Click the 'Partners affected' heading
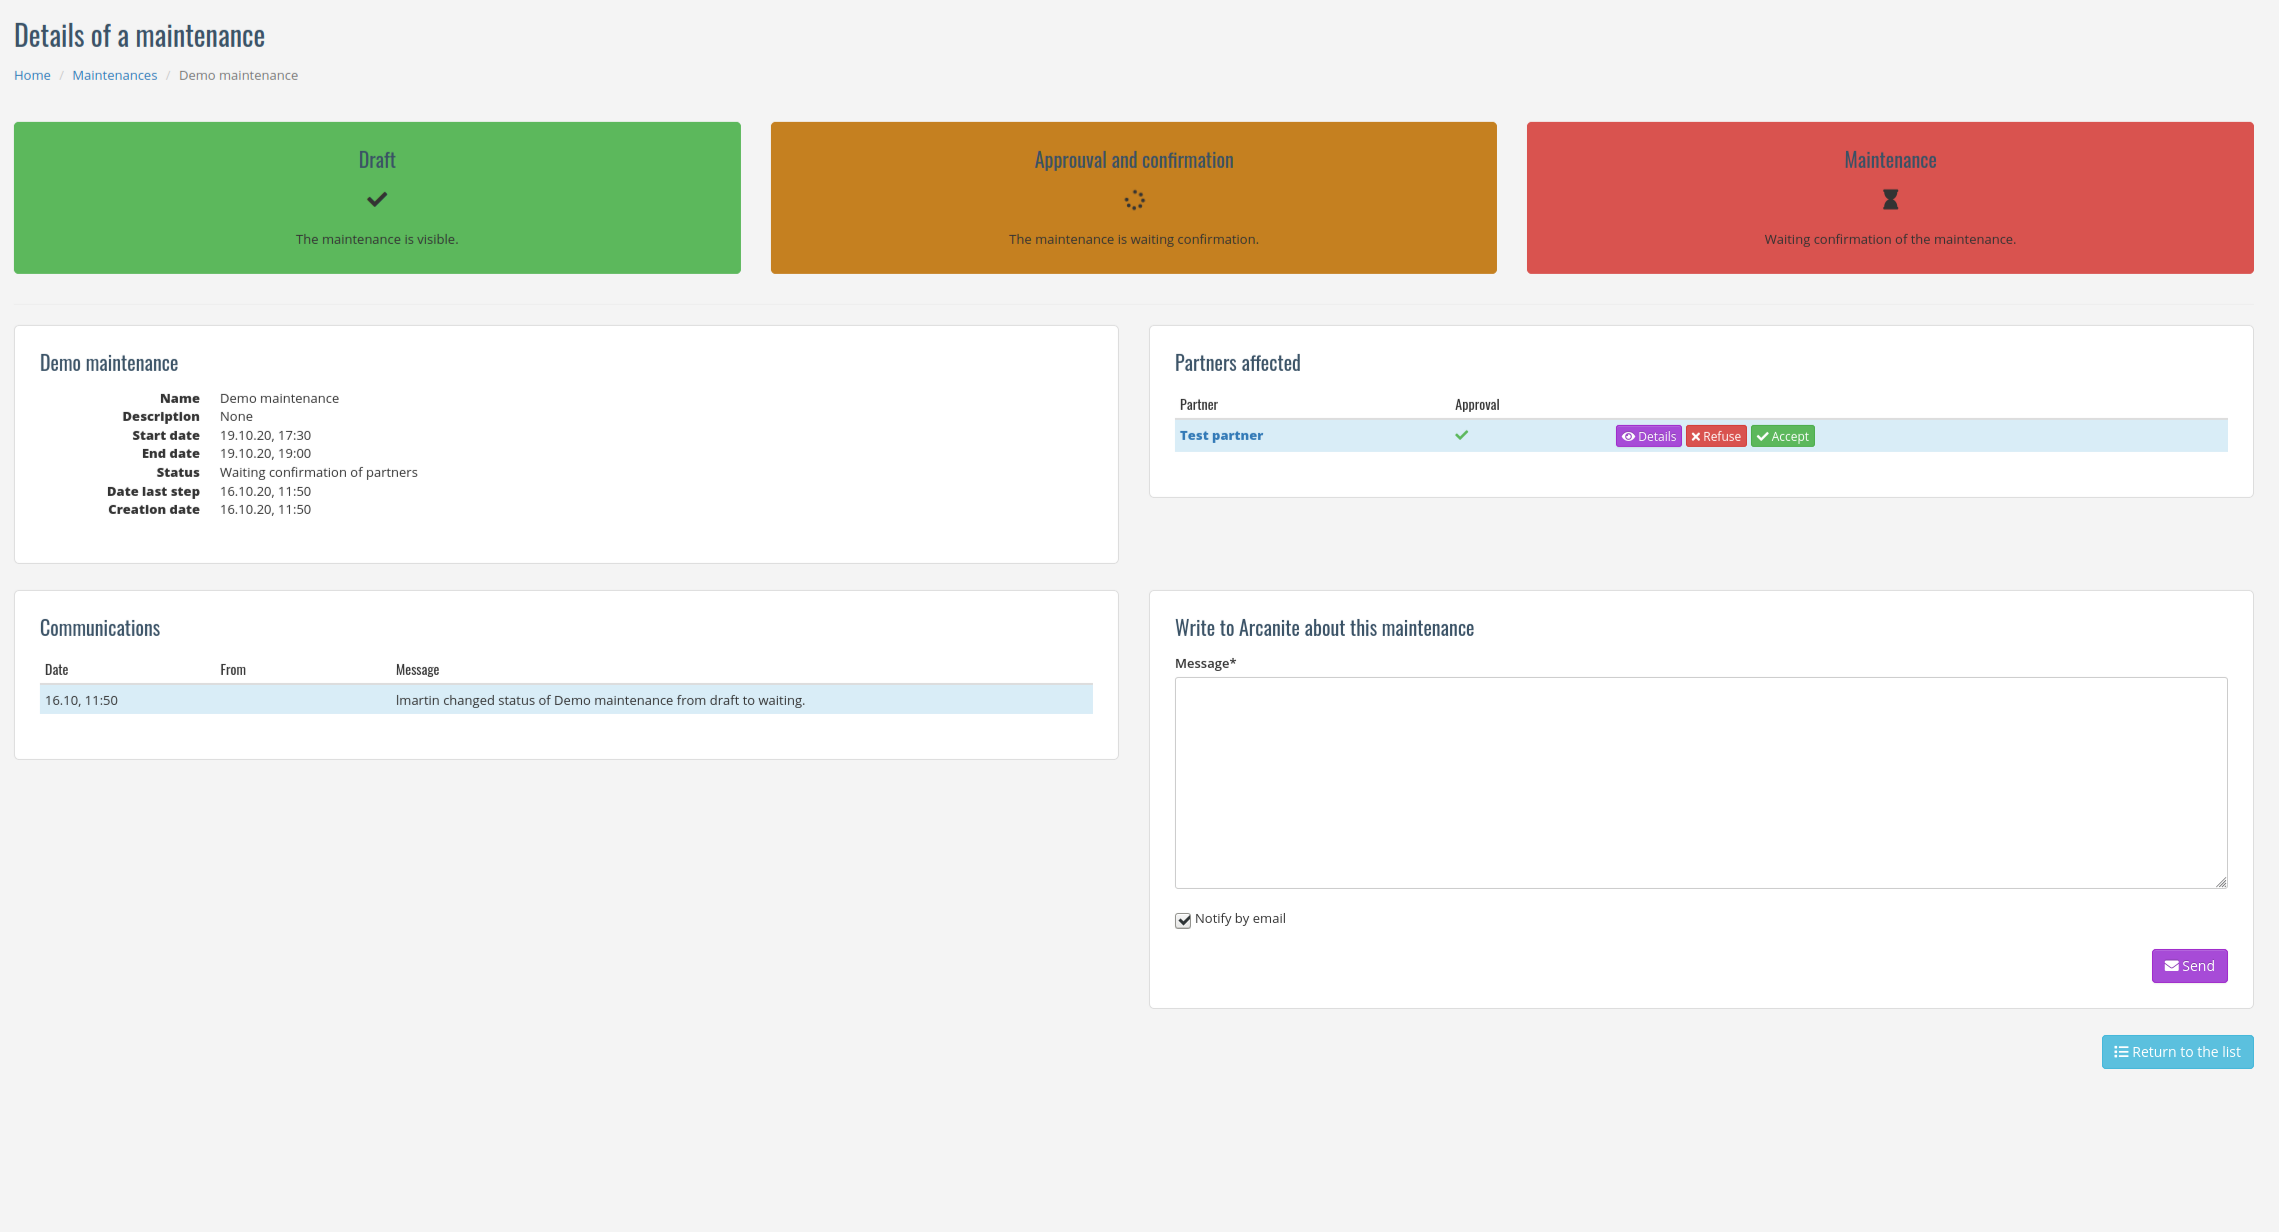 pos(1237,363)
